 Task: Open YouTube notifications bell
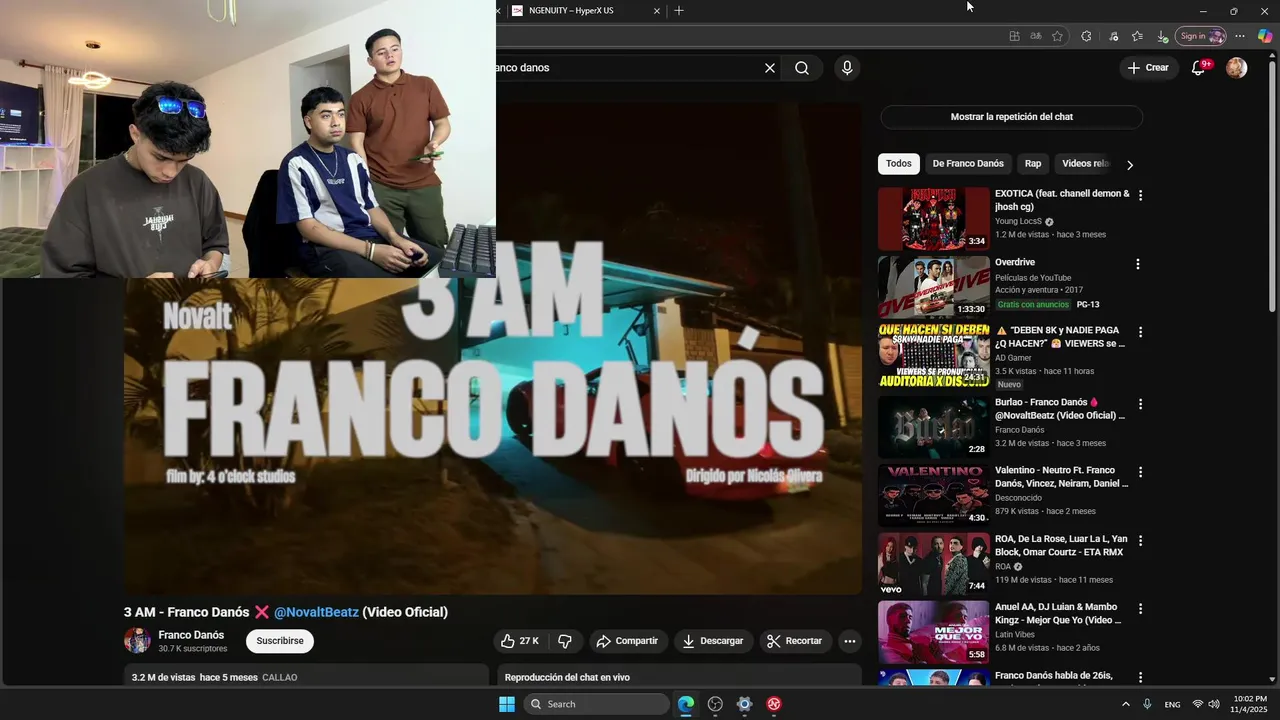click(x=1198, y=68)
